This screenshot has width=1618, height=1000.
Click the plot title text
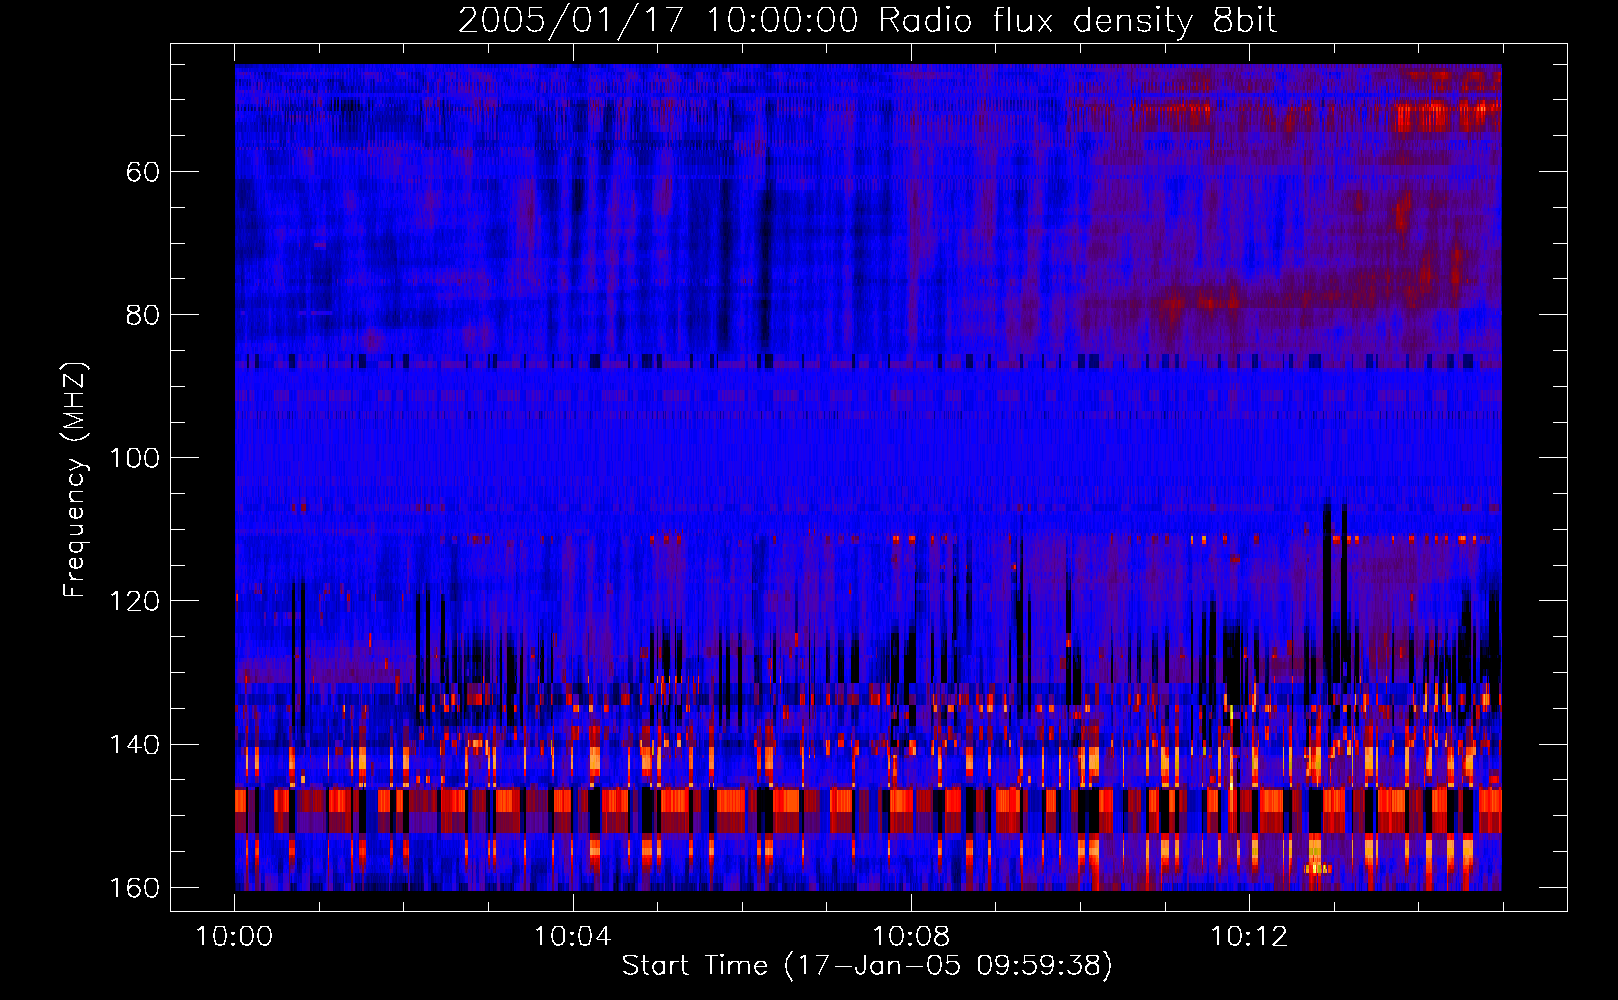point(867,21)
